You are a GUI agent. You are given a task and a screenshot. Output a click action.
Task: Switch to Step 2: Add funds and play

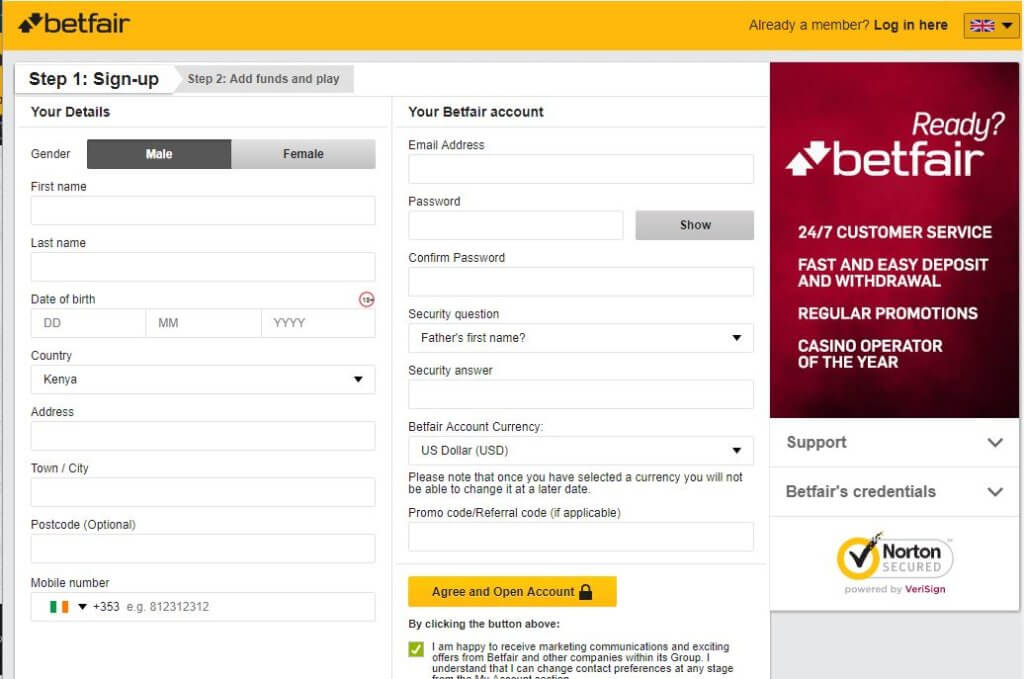pos(264,79)
